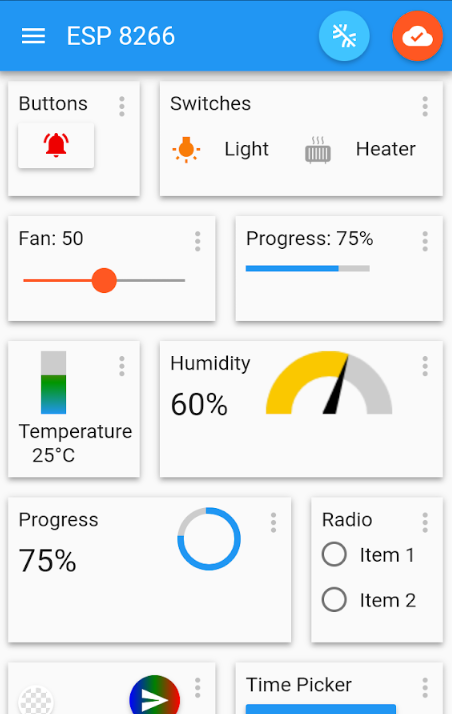The width and height of the screenshot is (452, 714).
Task: Tap the circular 75% progress ring
Action: (x=209, y=539)
